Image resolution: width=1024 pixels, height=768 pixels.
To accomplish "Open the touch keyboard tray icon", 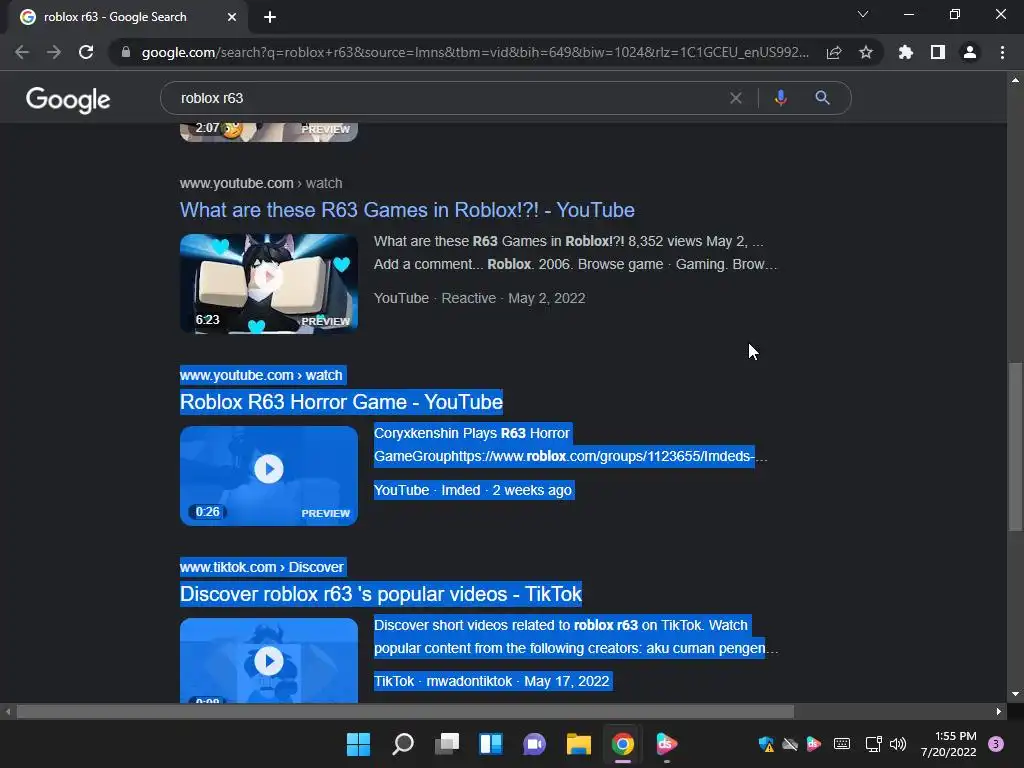I will [x=842, y=744].
